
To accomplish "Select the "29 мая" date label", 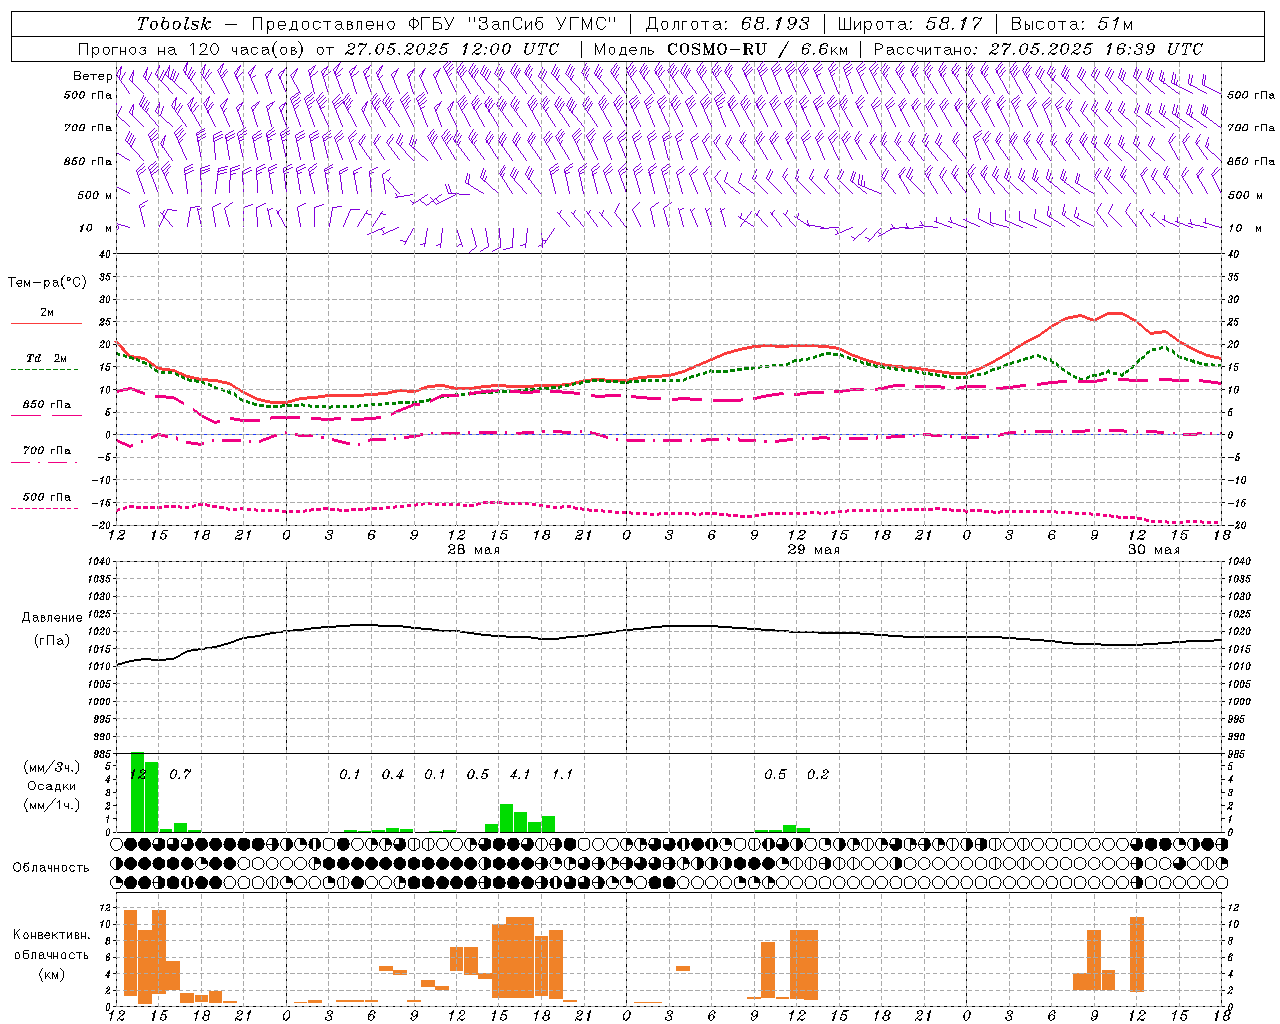I will click(814, 550).
